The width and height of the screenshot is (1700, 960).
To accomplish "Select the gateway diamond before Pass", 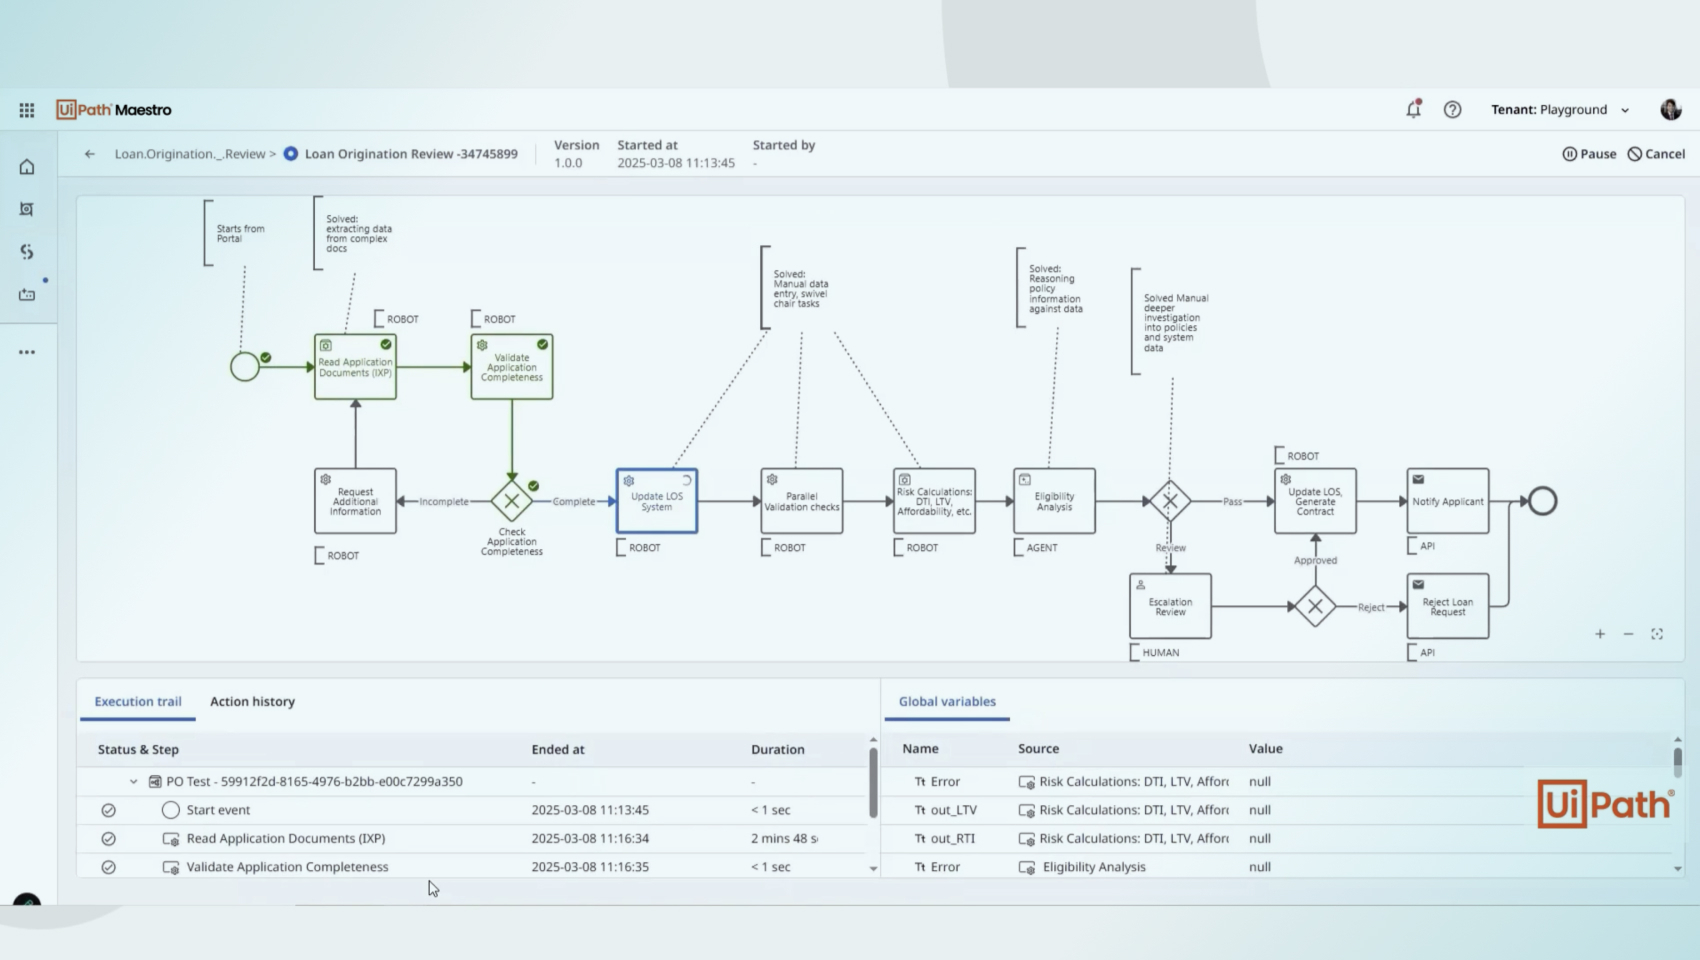I will pos(1170,501).
